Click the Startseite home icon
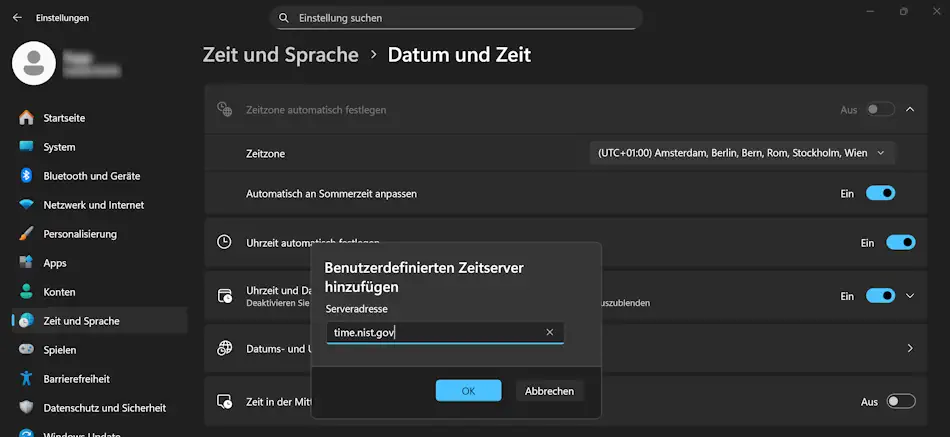 [26, 118]
